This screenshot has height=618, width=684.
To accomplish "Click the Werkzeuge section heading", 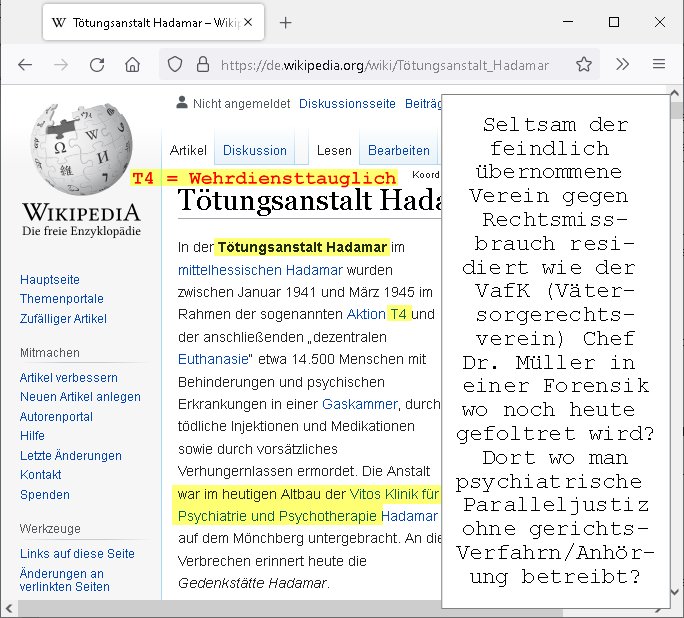I will click(50, 529).
